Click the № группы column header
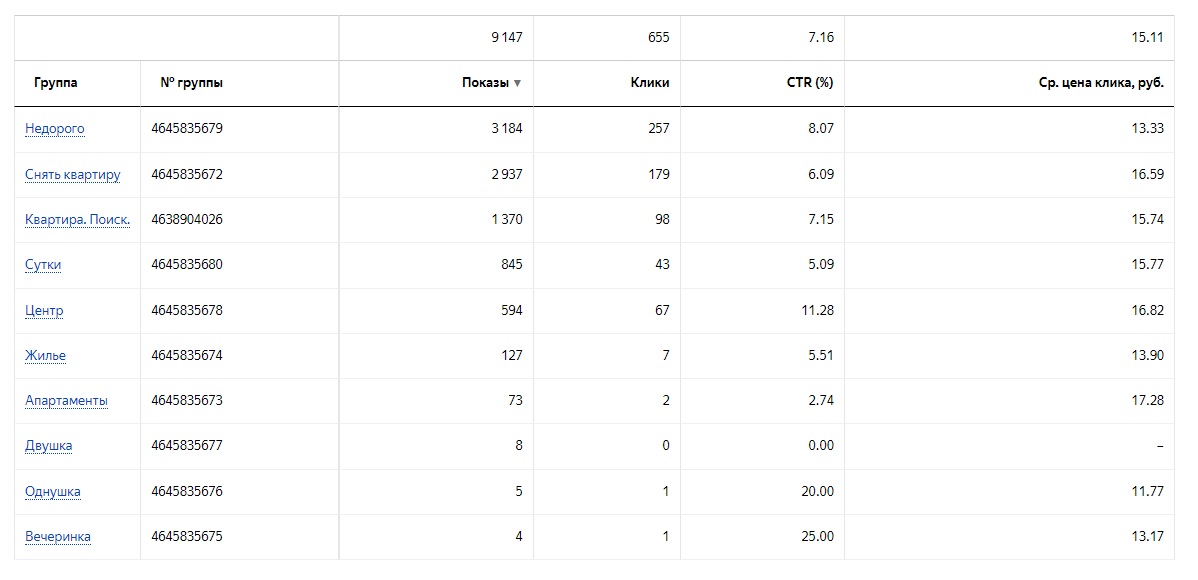The image size is (1198, 580). (x=191, y=83)
